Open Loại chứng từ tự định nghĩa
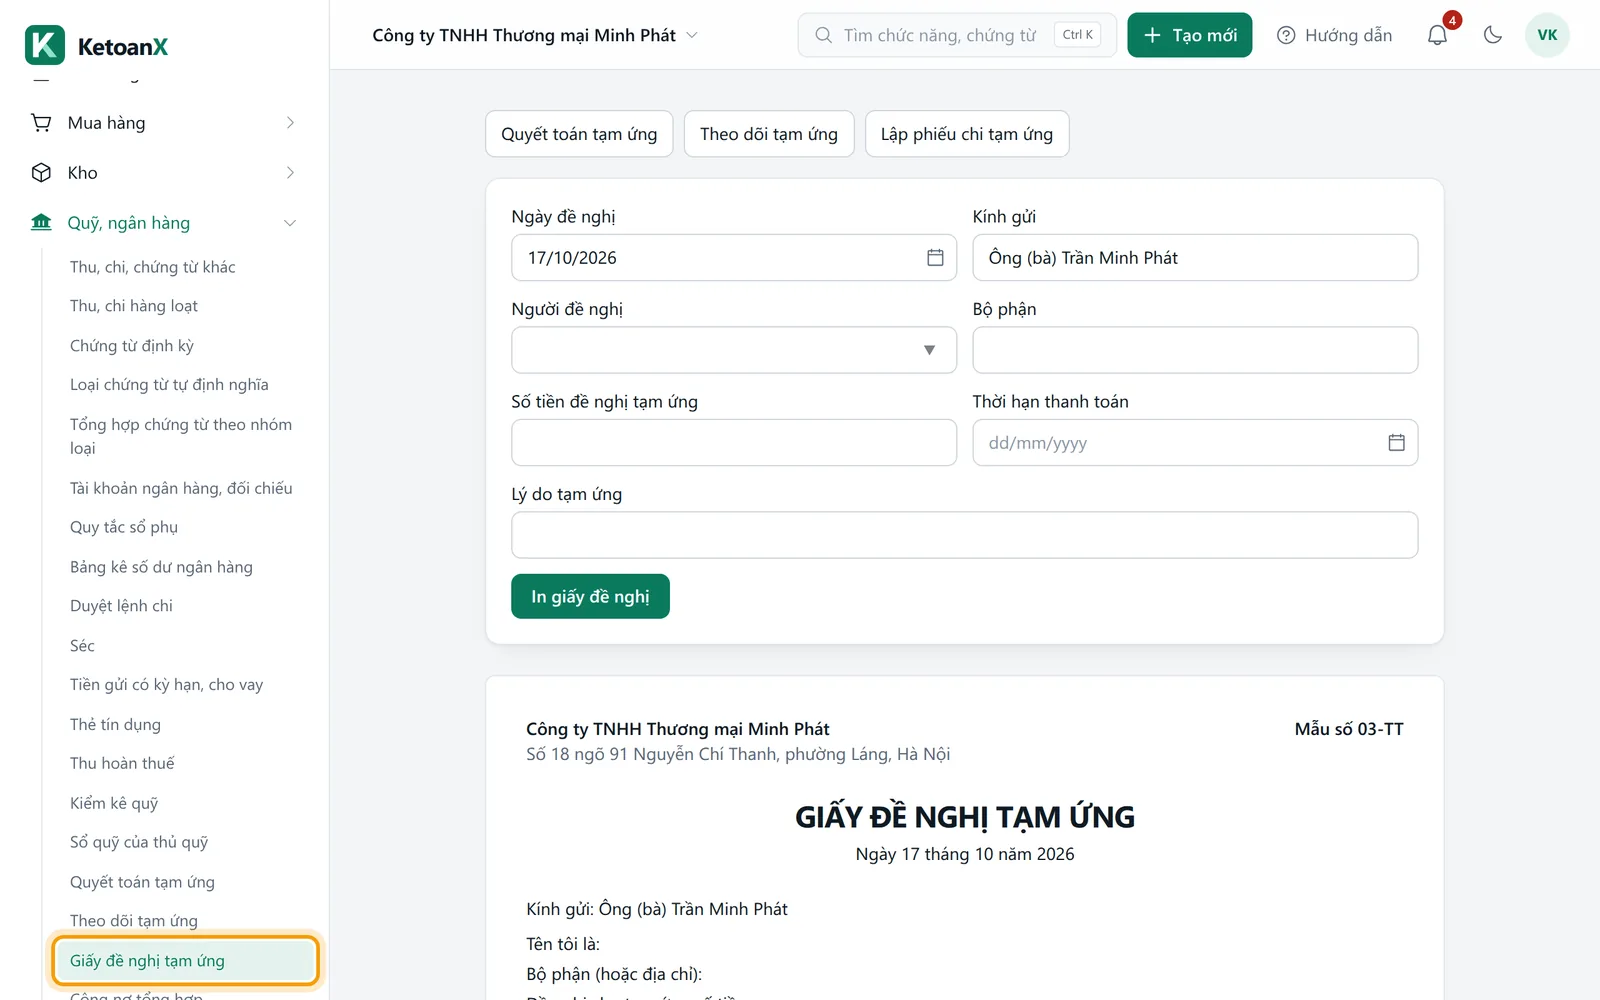Screen dimensions: 1600x1000 tap(169, 385)
